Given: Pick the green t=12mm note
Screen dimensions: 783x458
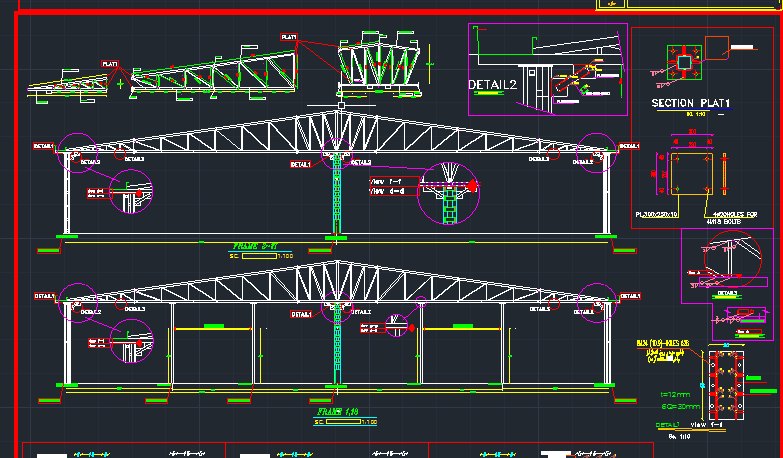Looking at the screenshot, I should 675,395.
